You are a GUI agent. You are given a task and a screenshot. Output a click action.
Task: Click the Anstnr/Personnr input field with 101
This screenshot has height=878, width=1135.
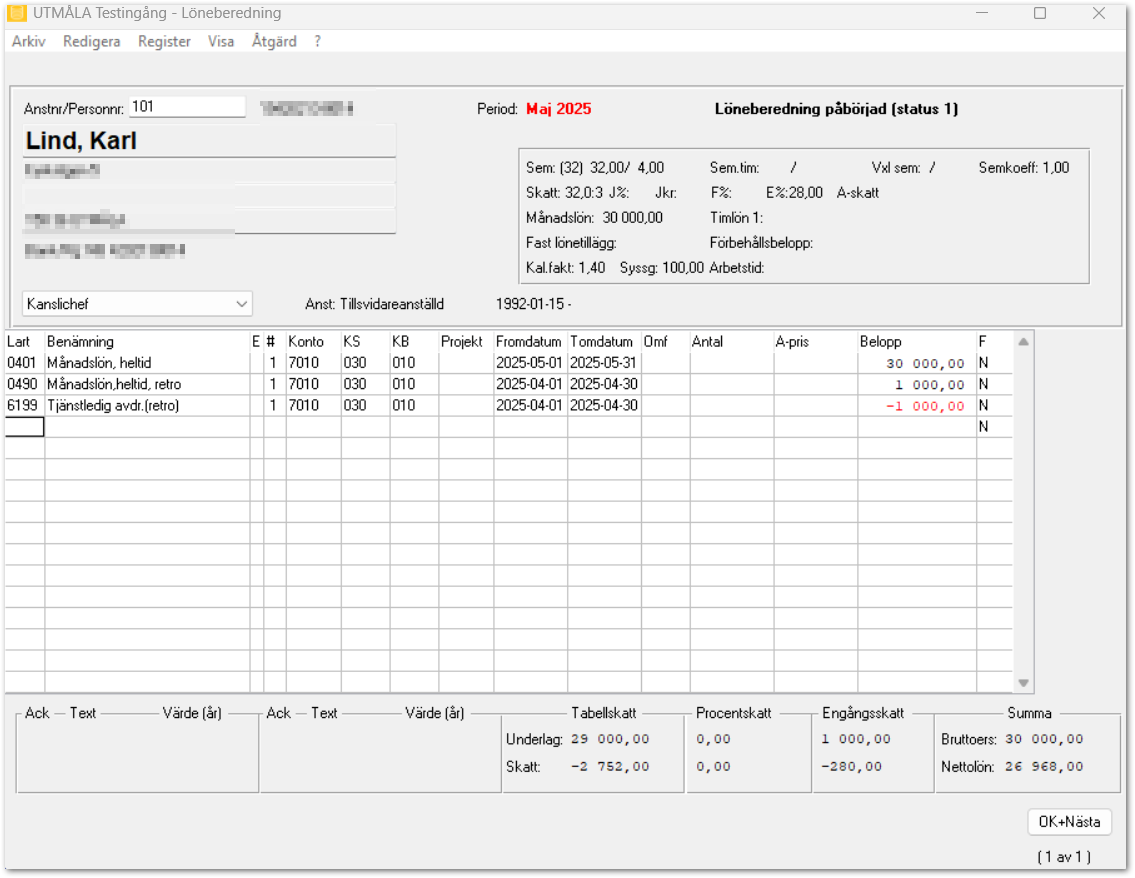coord(187,107)
